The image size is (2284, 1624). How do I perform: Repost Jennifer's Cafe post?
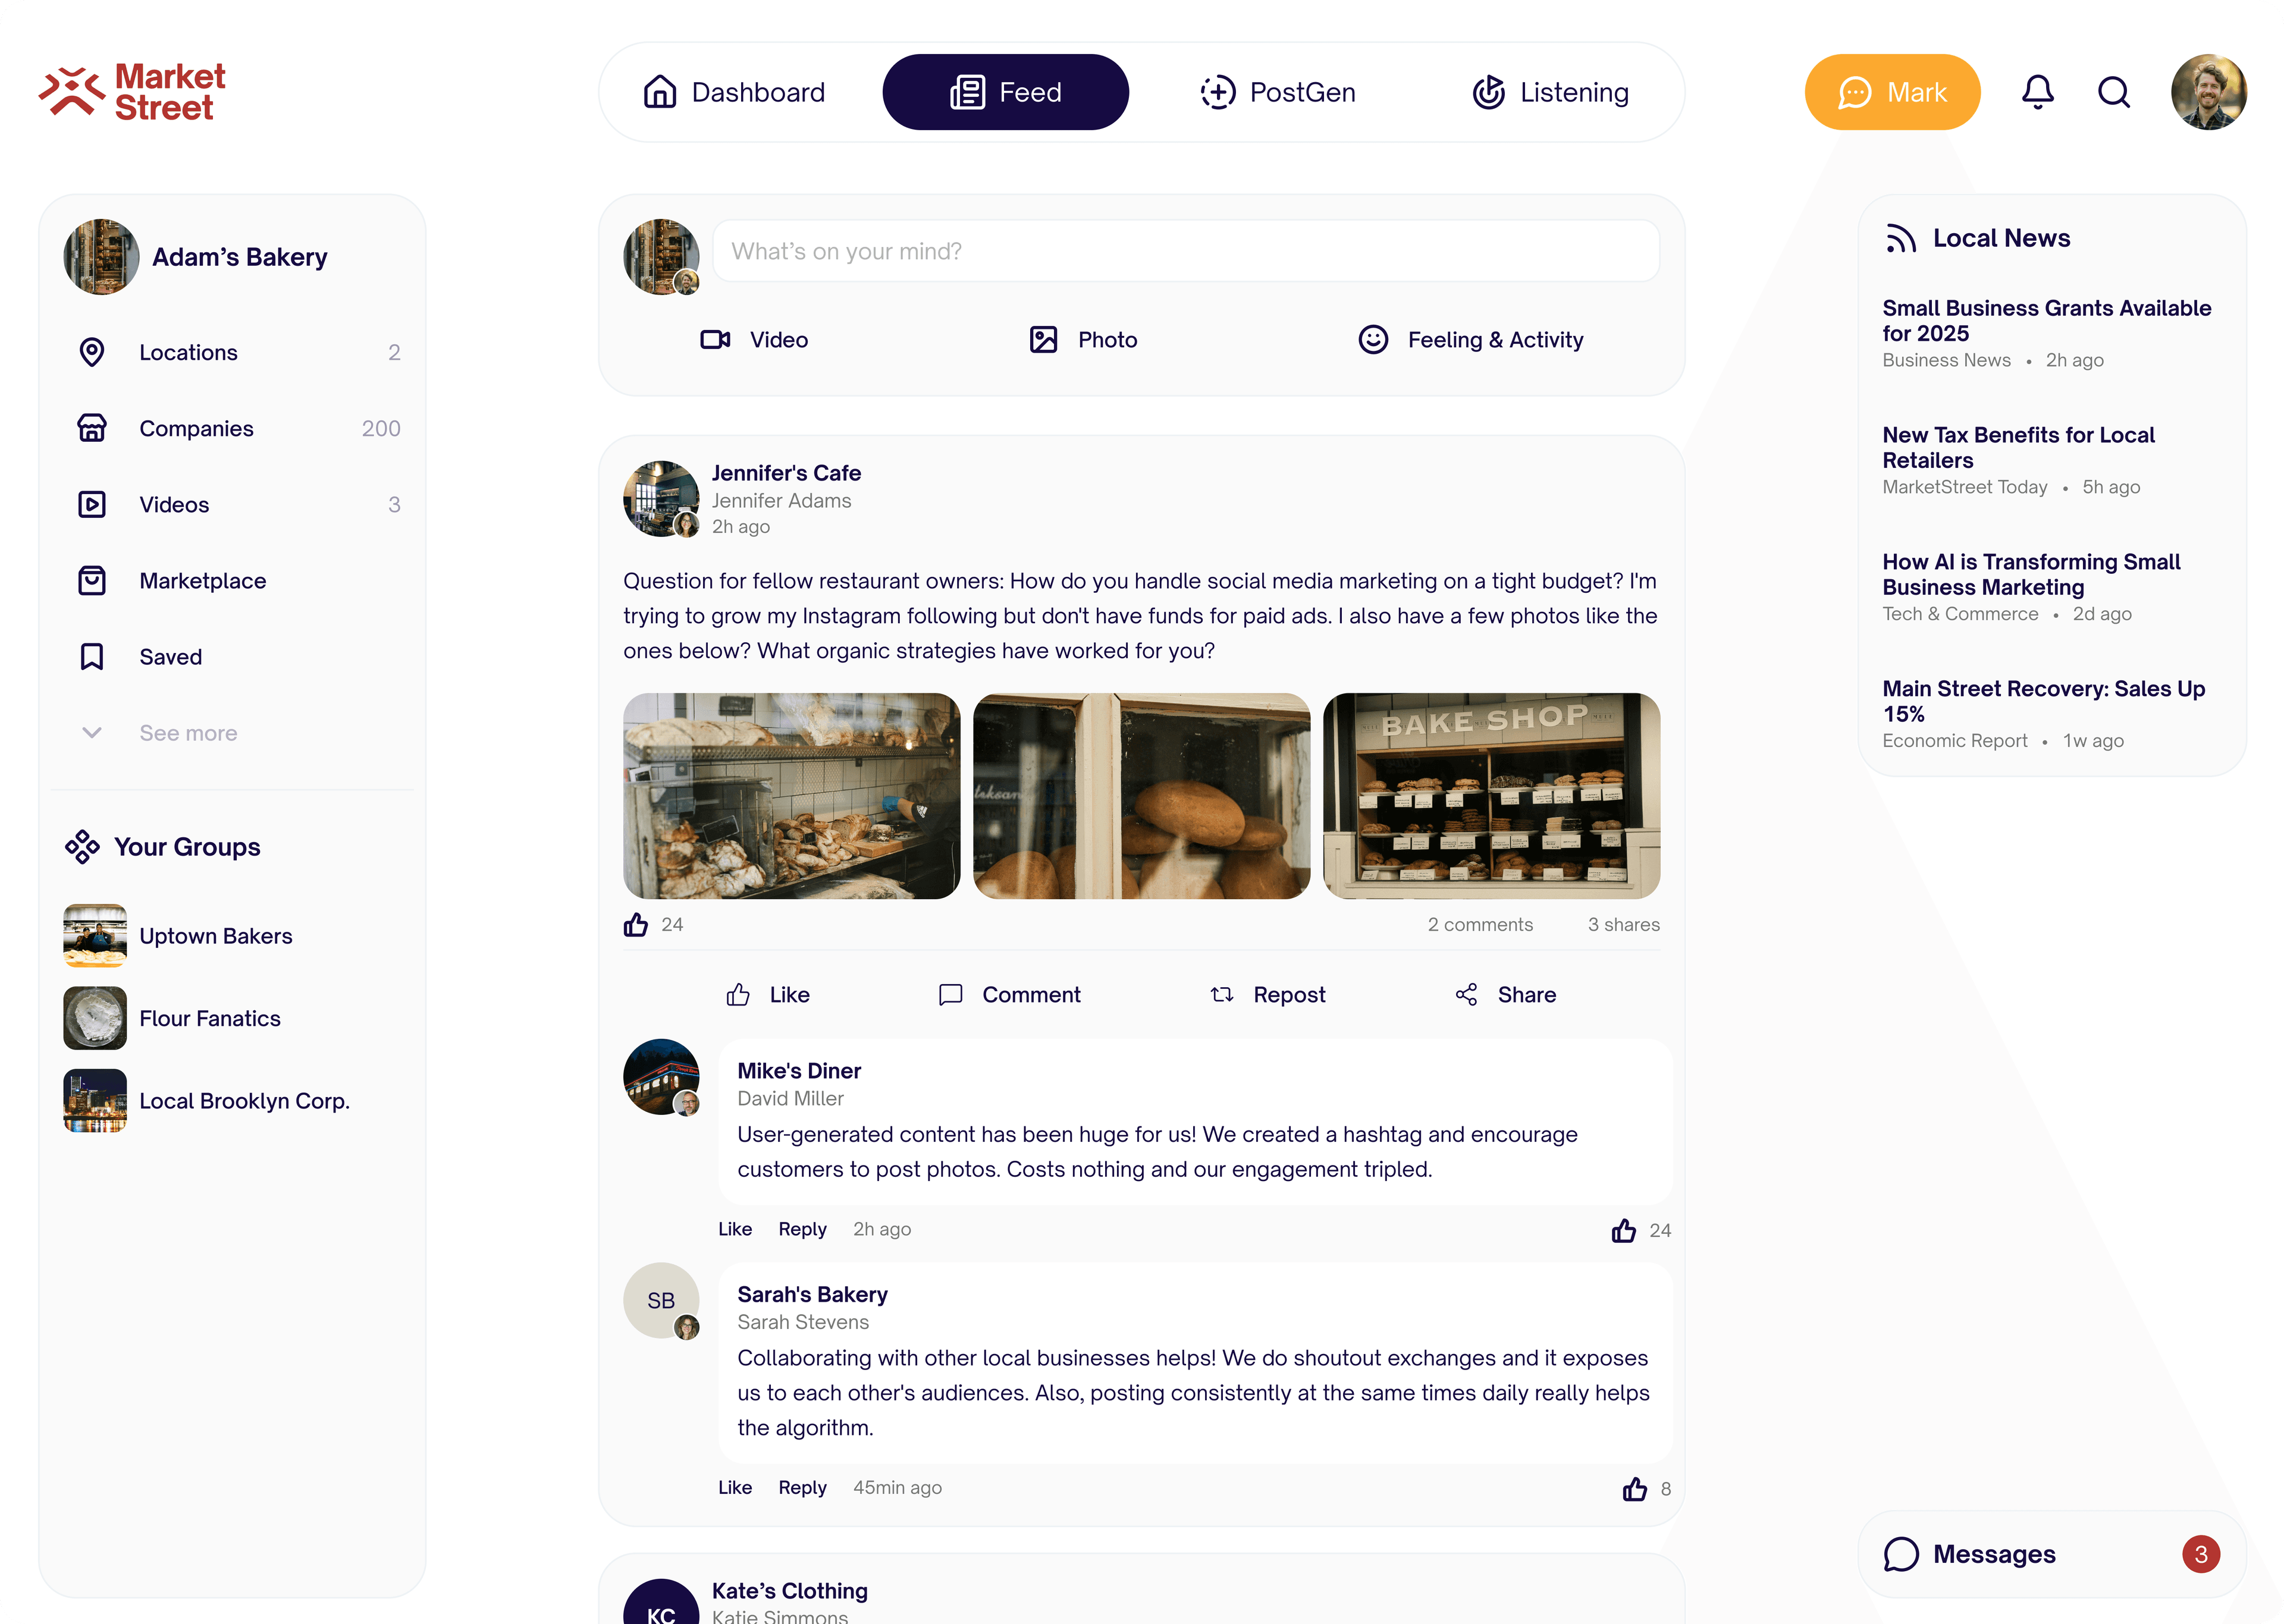point(1267,994)
